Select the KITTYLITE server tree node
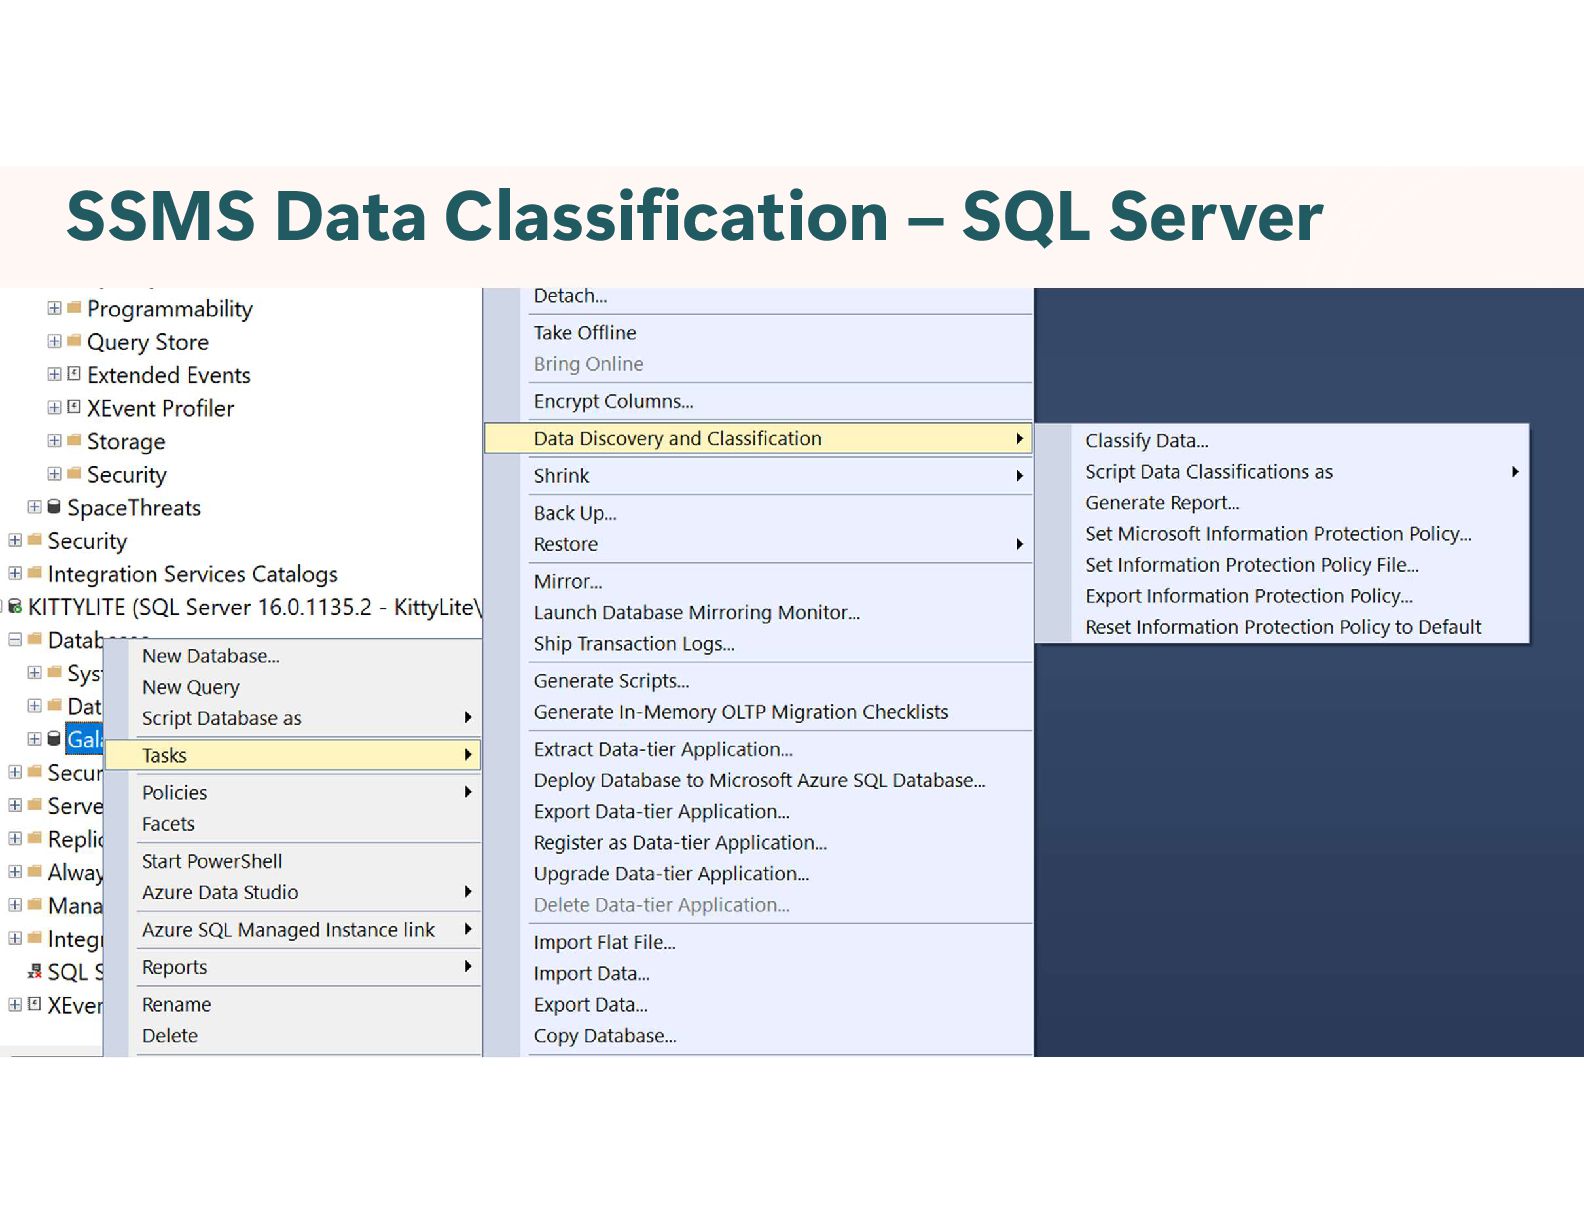This screenshot has height=1224, width=1584. (255, 607)
